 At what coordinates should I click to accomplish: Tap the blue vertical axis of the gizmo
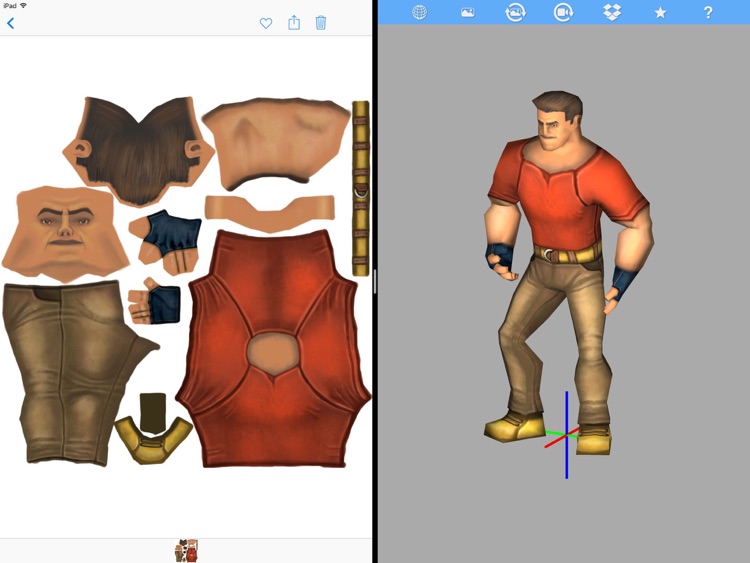[x=566, y=434]
